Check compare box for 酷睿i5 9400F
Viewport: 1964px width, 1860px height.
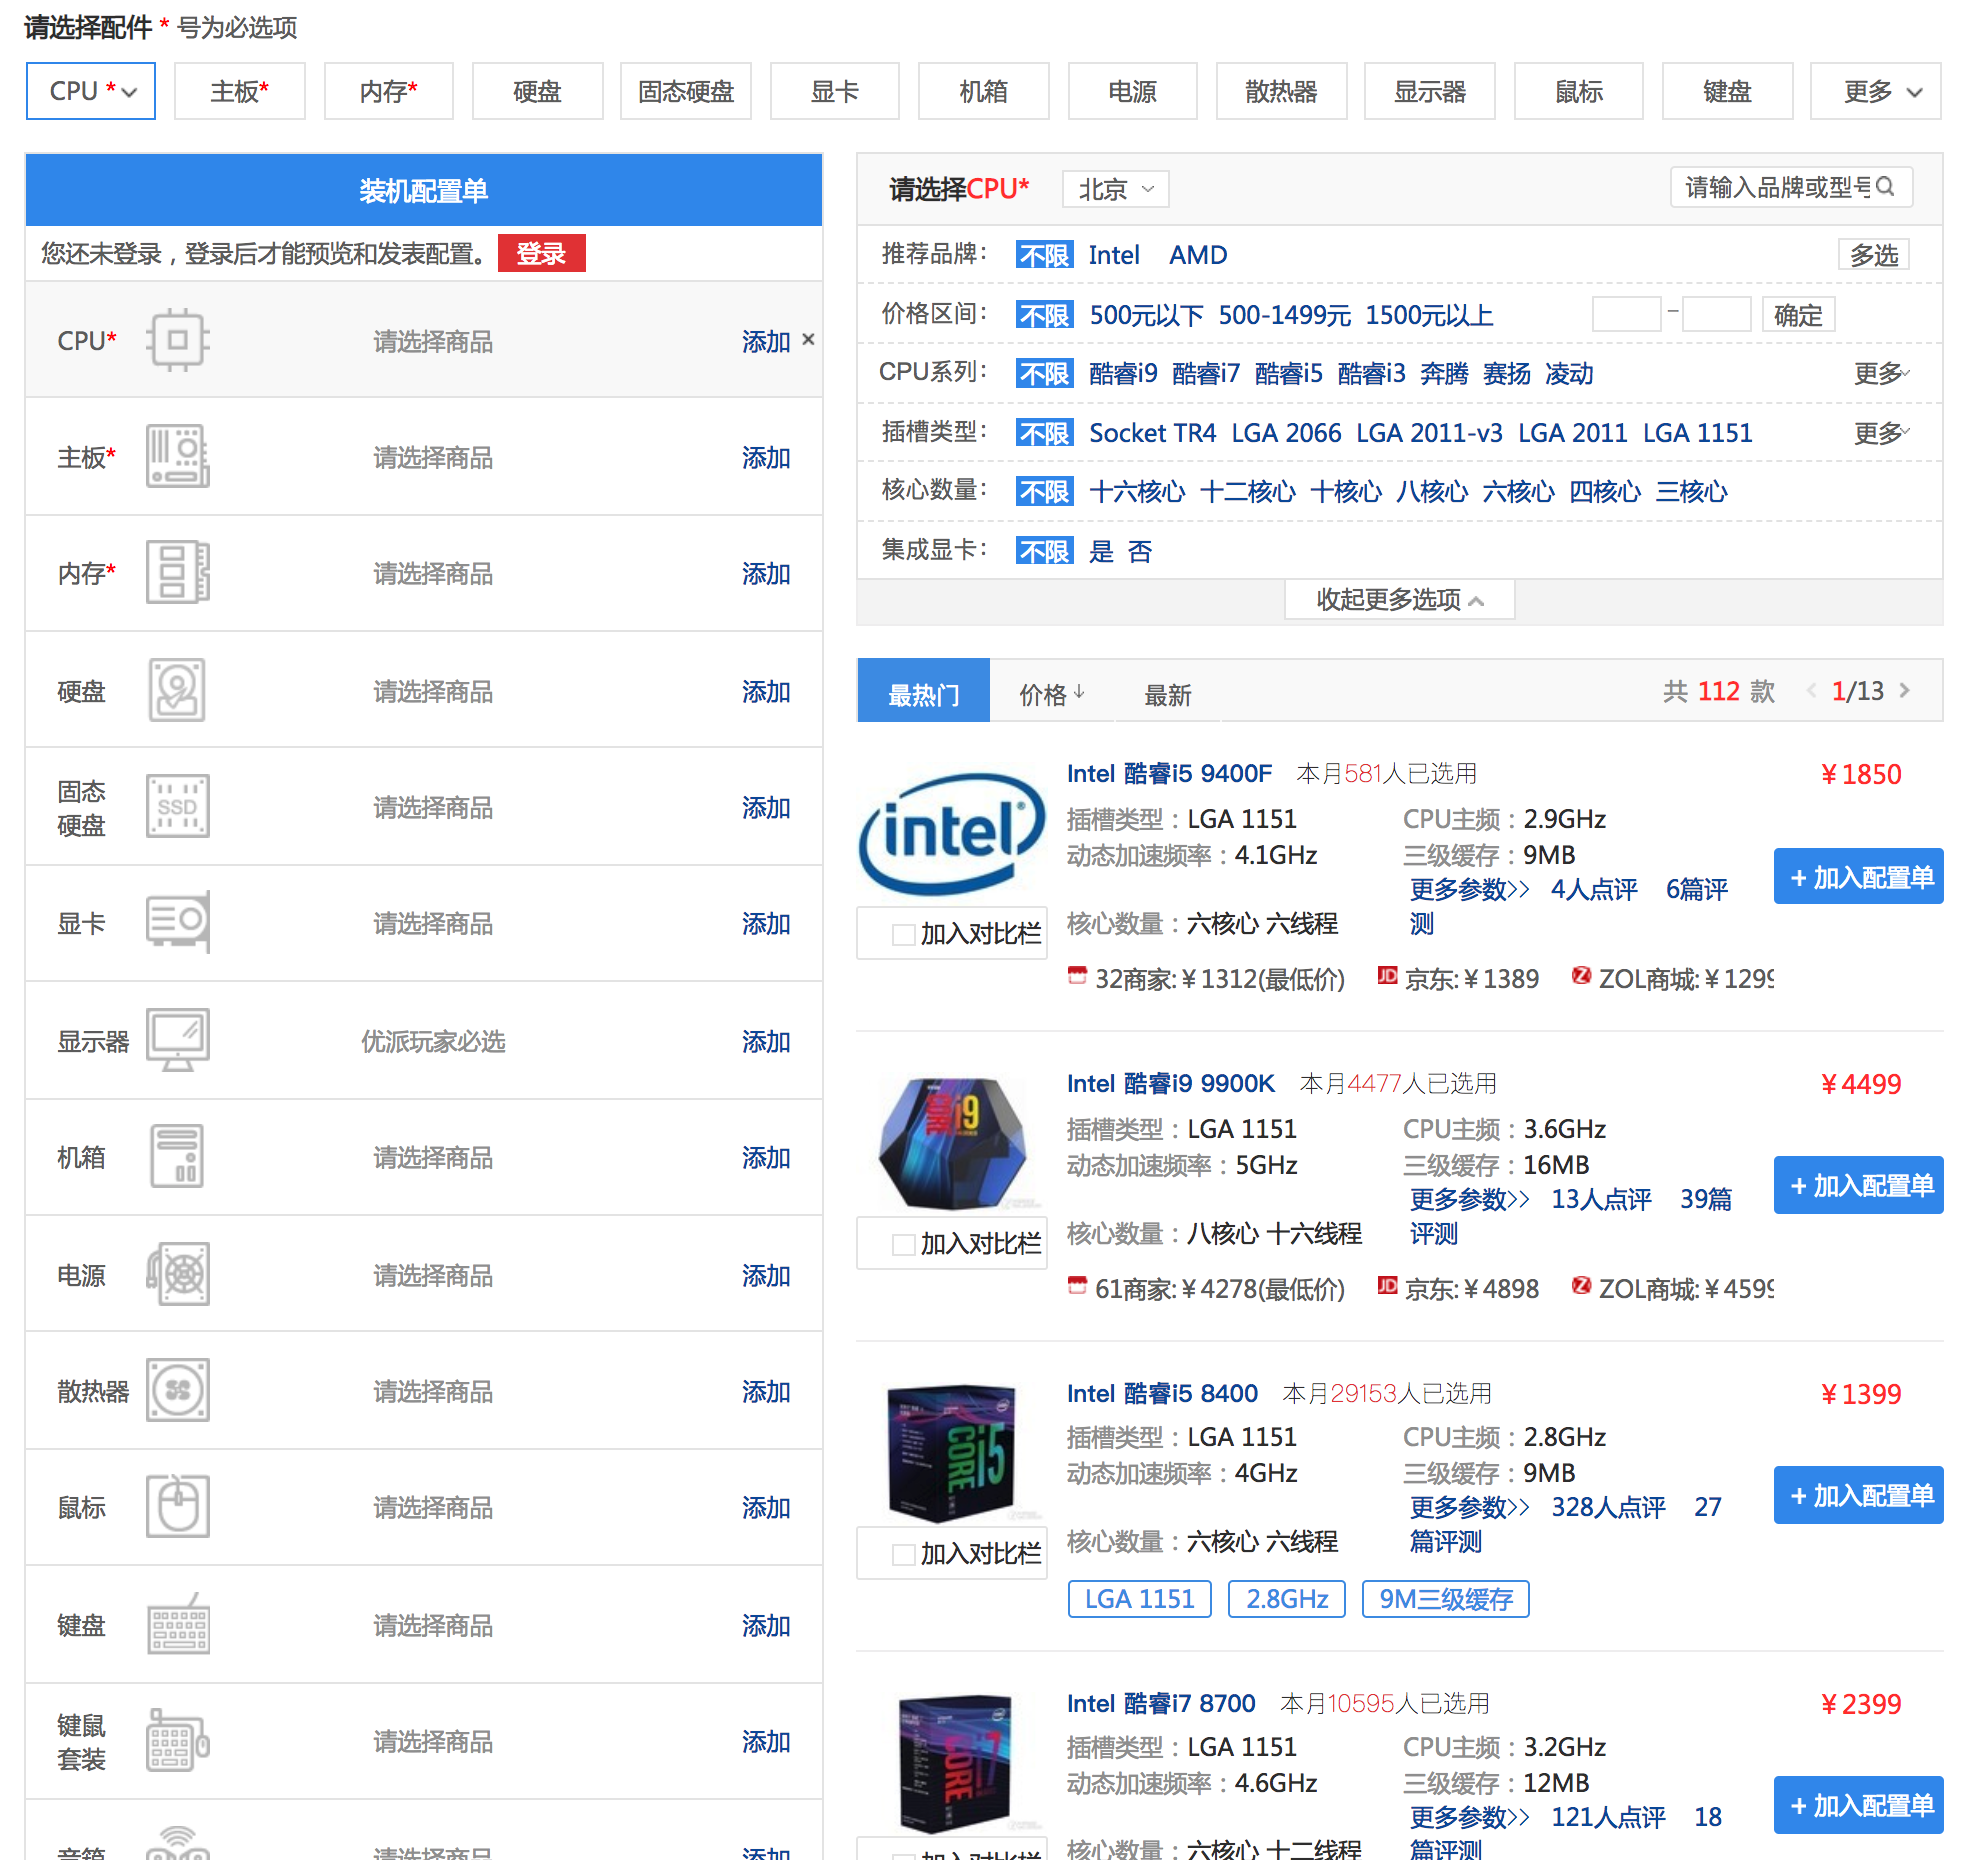tap(903, 934)
